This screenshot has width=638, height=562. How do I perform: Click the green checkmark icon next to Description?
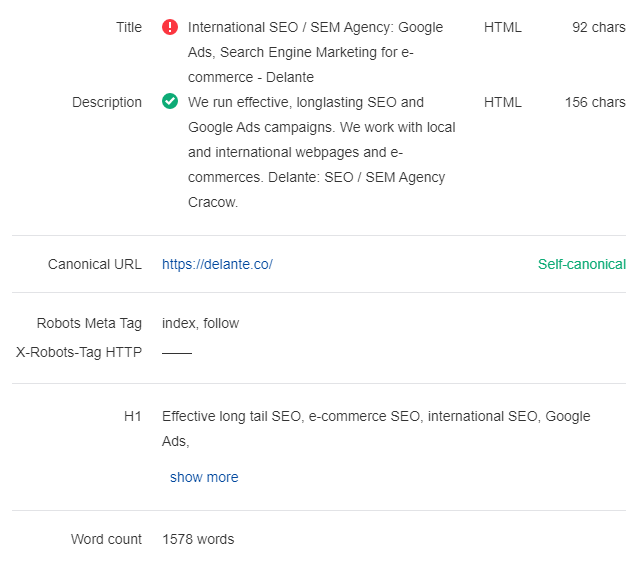coord(170,101)
